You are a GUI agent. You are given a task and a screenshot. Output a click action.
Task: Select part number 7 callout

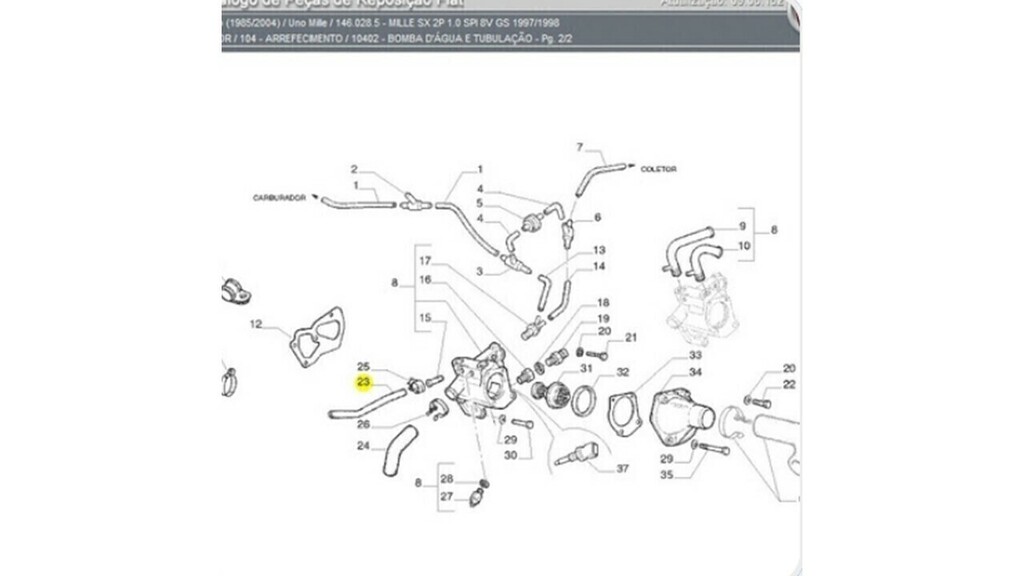point(578,147)
